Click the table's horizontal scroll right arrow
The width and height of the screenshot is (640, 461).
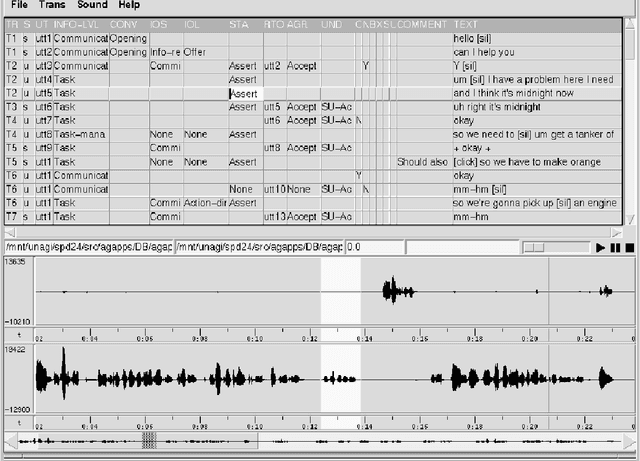click(x=617, y=233)
